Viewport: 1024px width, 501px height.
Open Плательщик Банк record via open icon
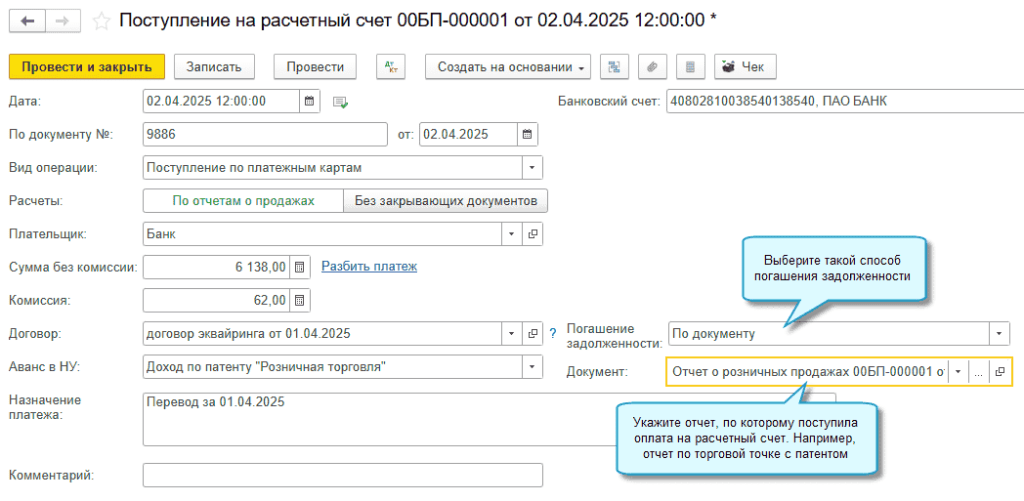point(533,234)
